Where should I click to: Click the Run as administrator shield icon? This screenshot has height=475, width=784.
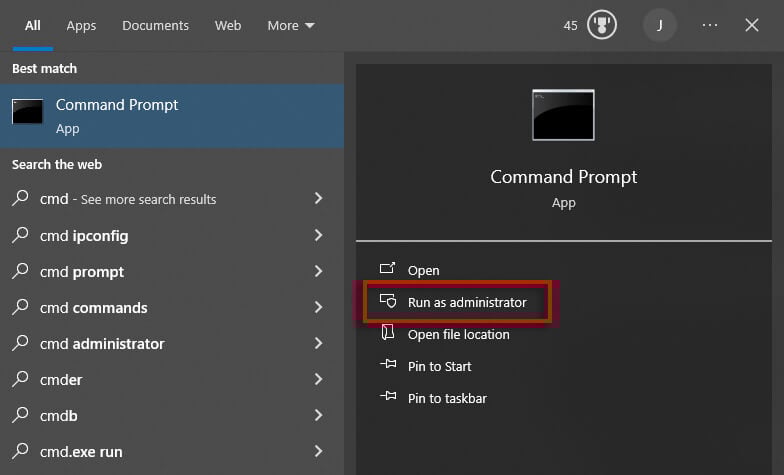(x=388, y=302)
